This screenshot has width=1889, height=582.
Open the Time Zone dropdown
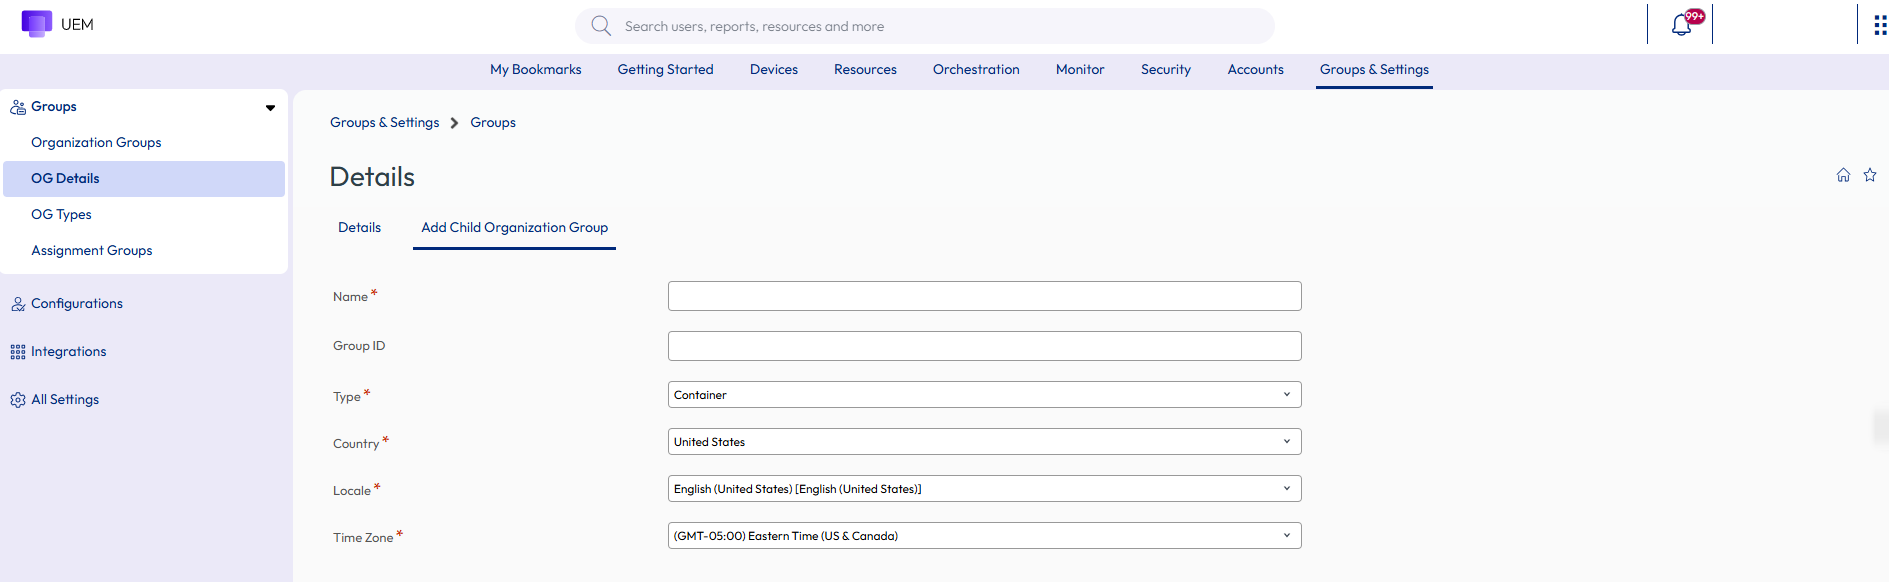(x=984, y=536)
